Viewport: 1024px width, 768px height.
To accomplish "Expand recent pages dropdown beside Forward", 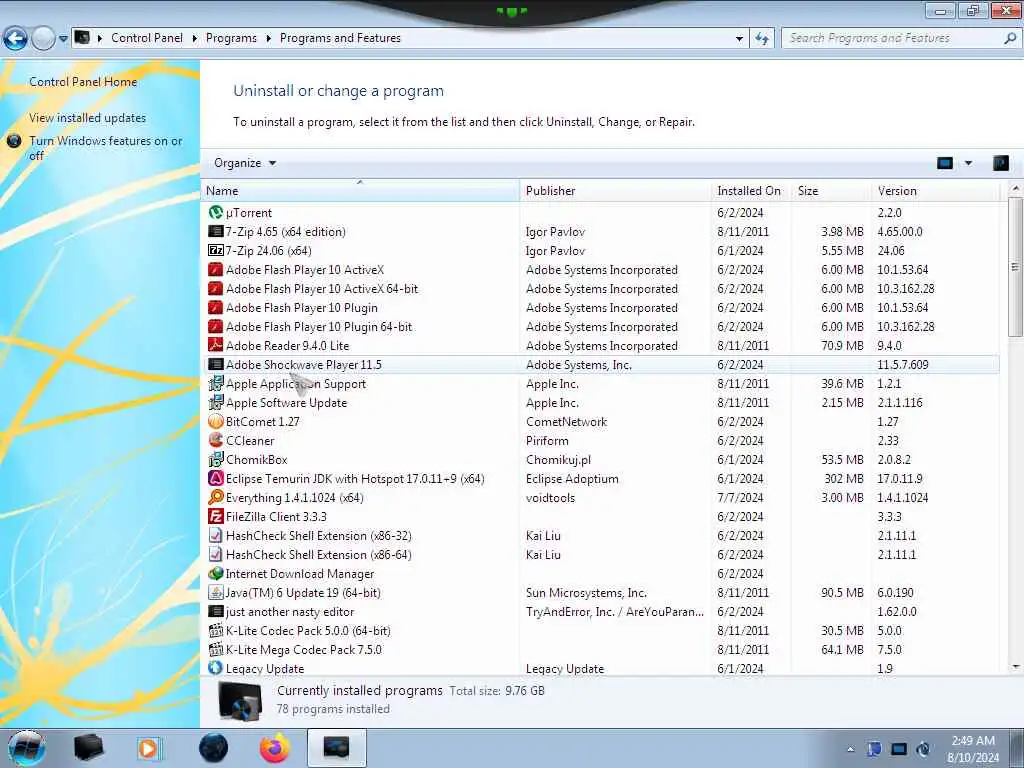I will pos(63,39).
